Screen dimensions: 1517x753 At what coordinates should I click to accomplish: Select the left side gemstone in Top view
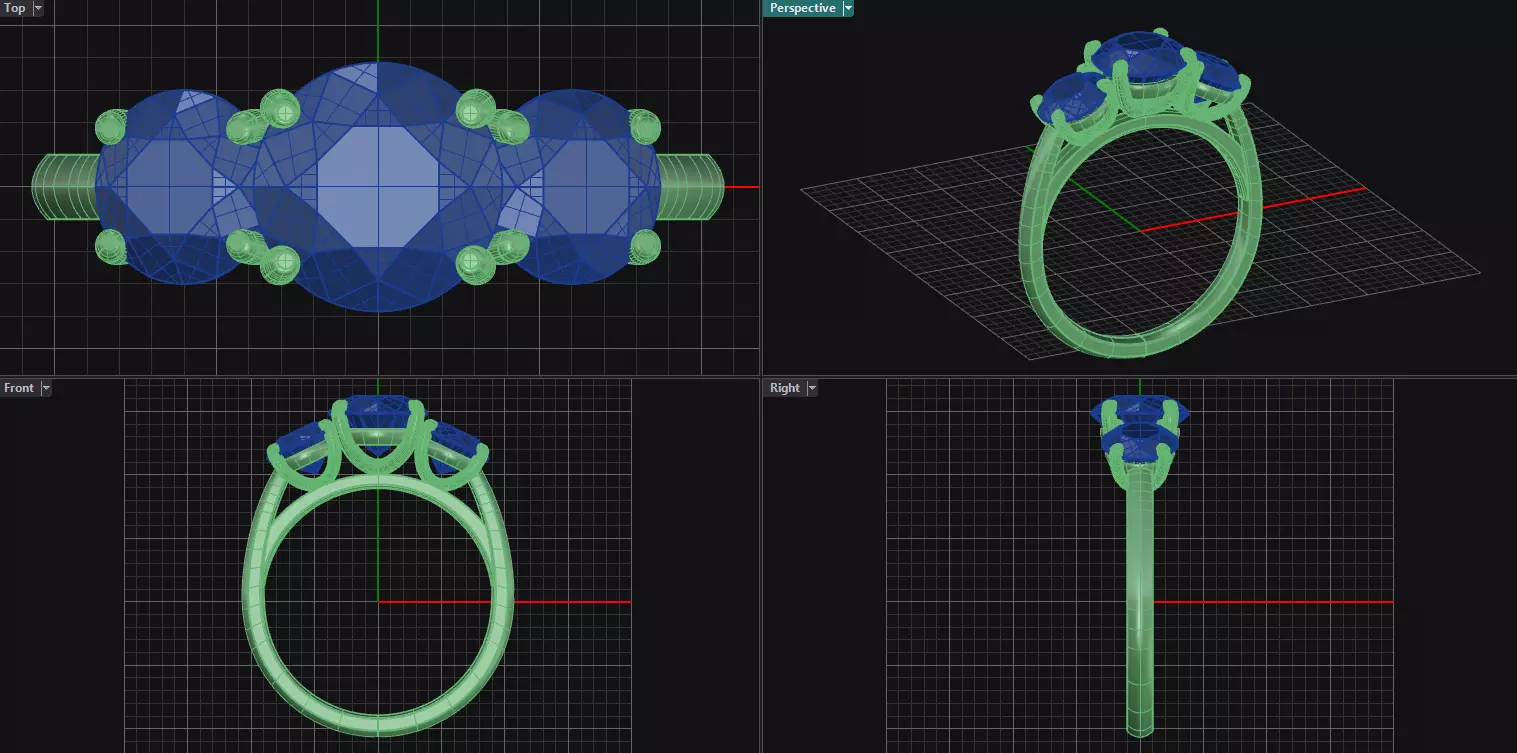pyautogui.click(x=170, y=187)
